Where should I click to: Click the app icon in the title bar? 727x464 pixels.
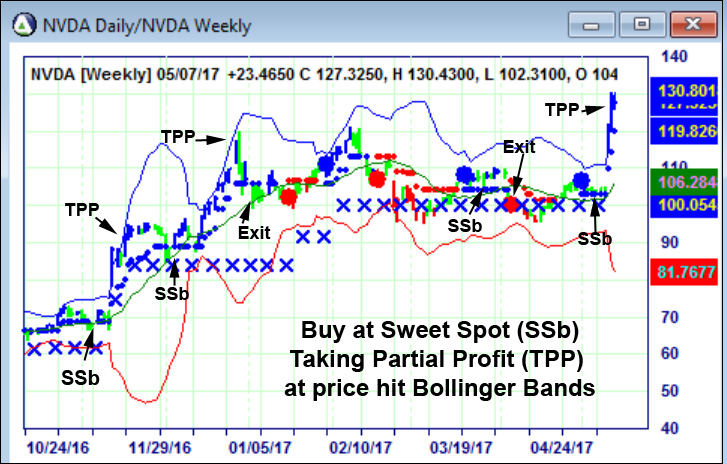(24, 25)
